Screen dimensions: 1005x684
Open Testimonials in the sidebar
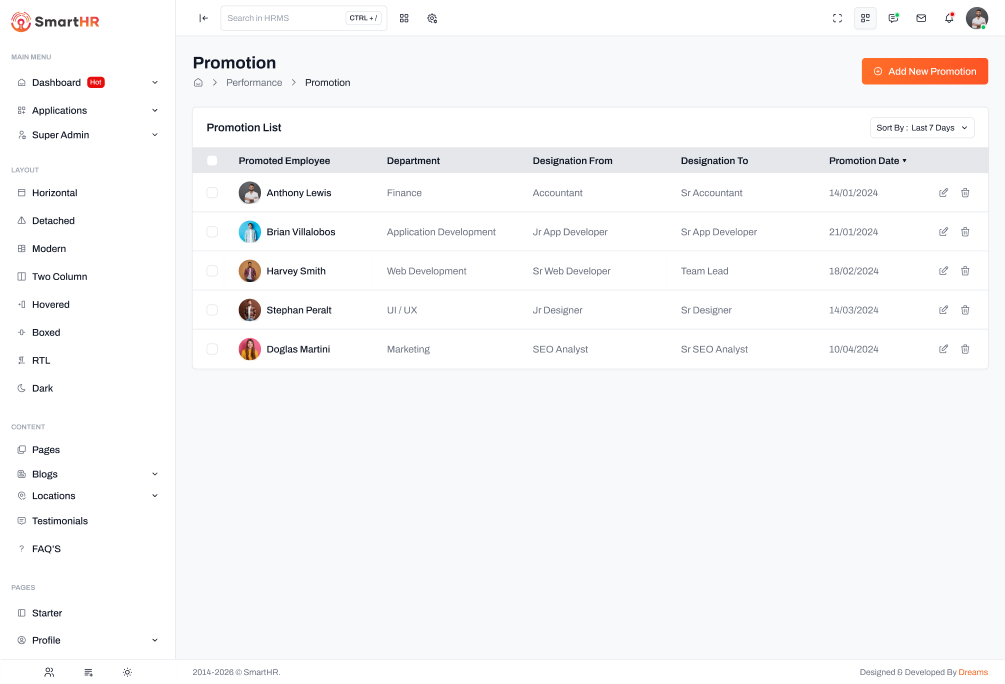point(59,521)
